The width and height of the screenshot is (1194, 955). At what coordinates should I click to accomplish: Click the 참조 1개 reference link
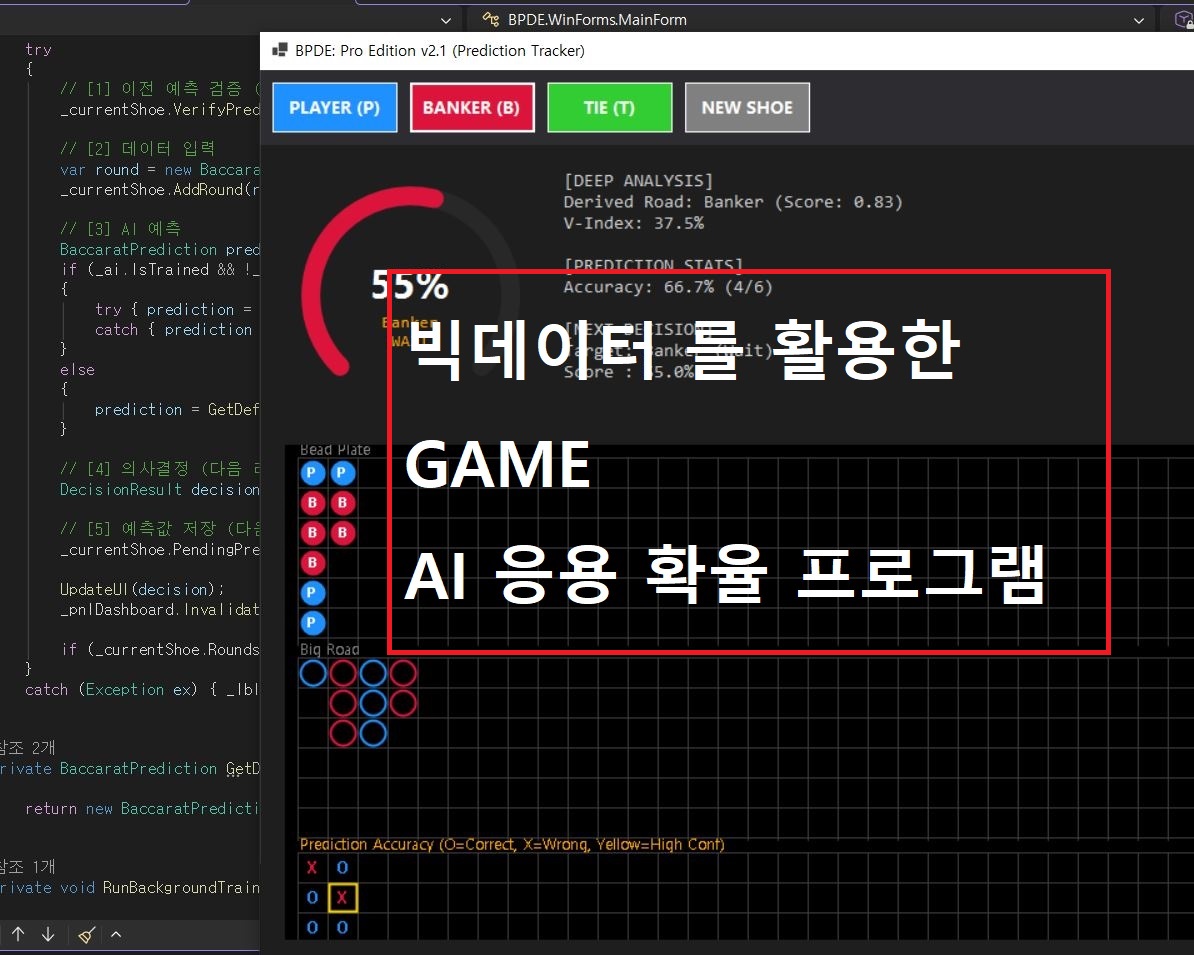(x=28, y=867)
